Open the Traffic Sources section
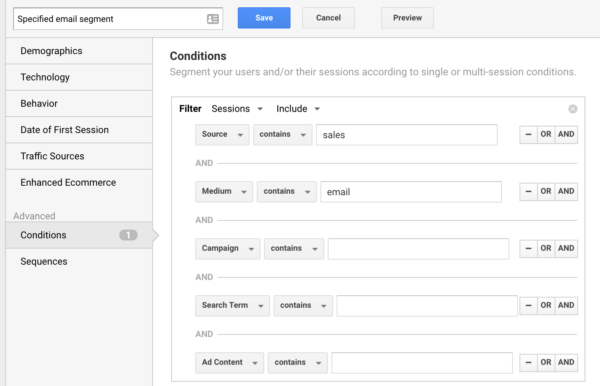 tap(79, 156)
